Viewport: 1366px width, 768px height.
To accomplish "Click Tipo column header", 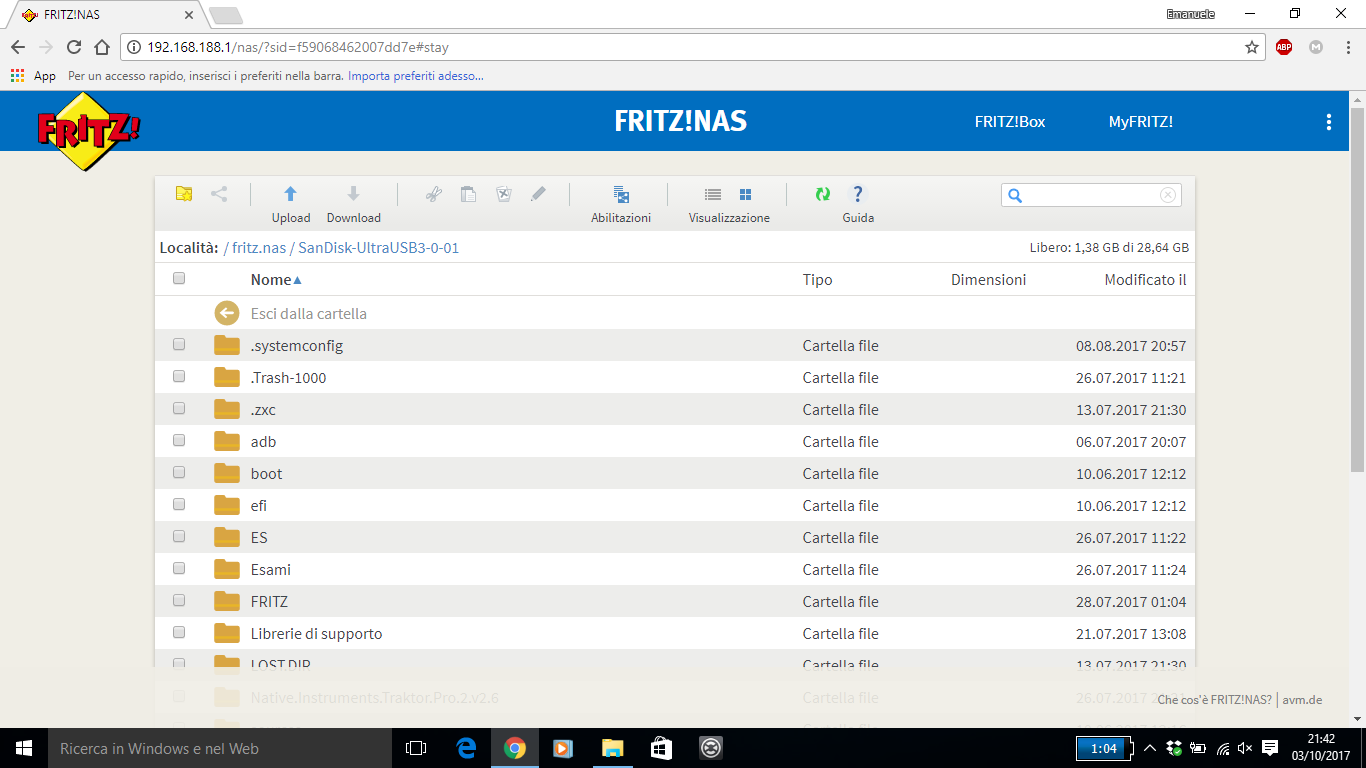I will coord(817,280).
